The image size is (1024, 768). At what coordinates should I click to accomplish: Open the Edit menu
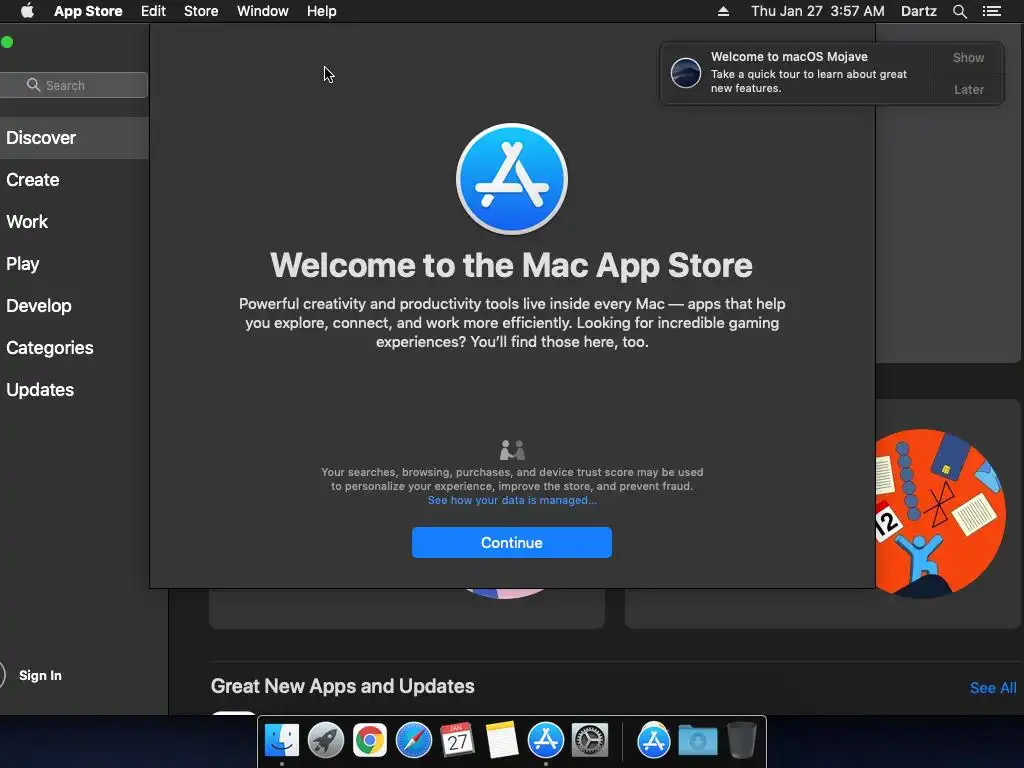153,11
